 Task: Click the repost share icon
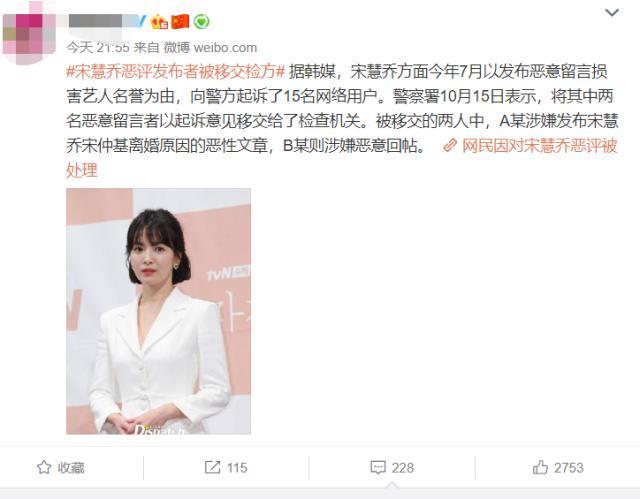click(x=212, y=467)
